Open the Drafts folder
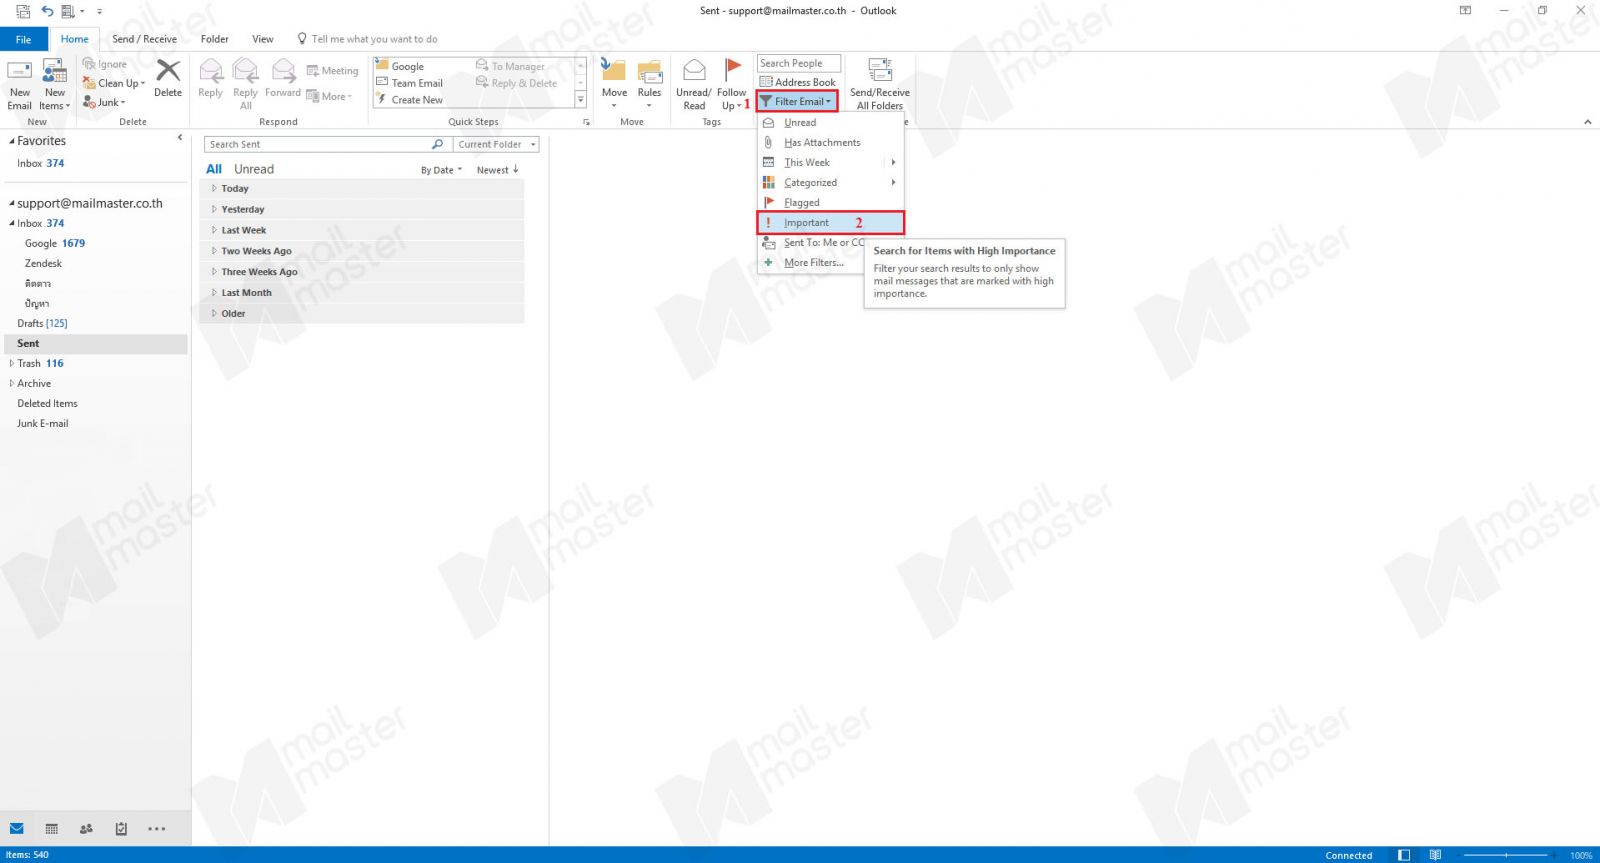 (42, 323)
